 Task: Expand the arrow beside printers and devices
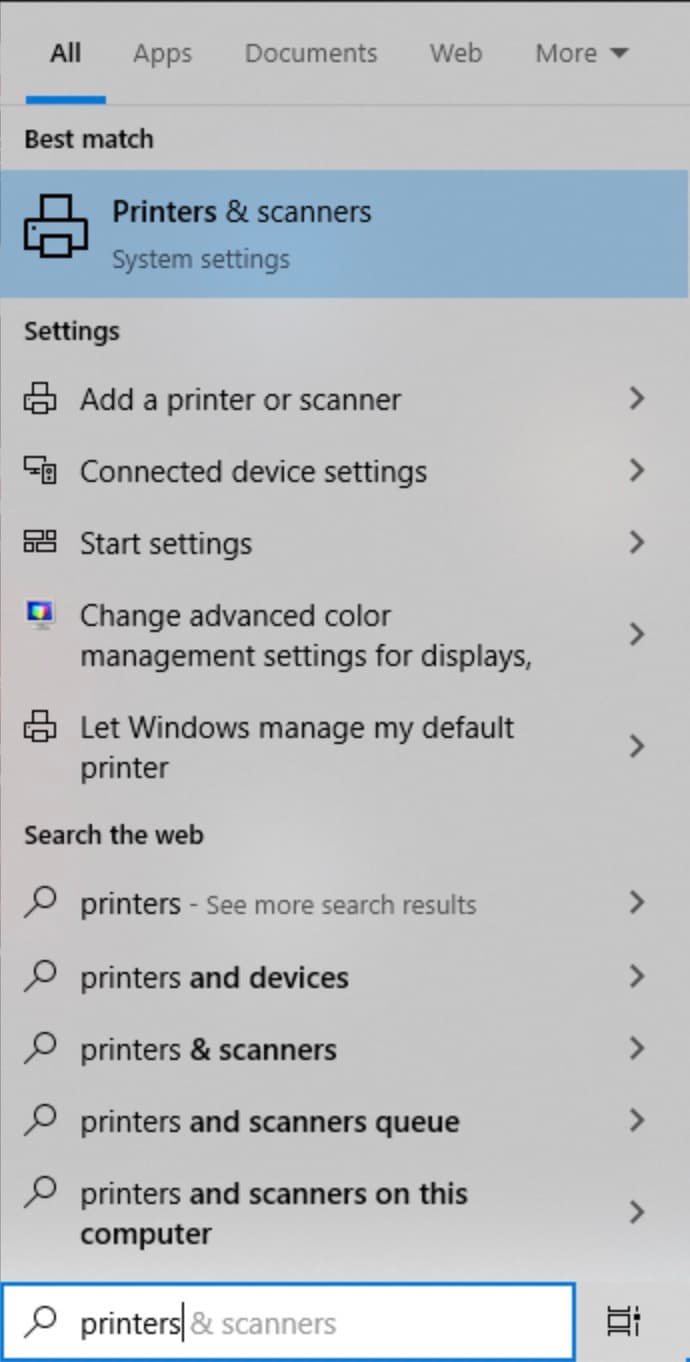coord(637,975)
